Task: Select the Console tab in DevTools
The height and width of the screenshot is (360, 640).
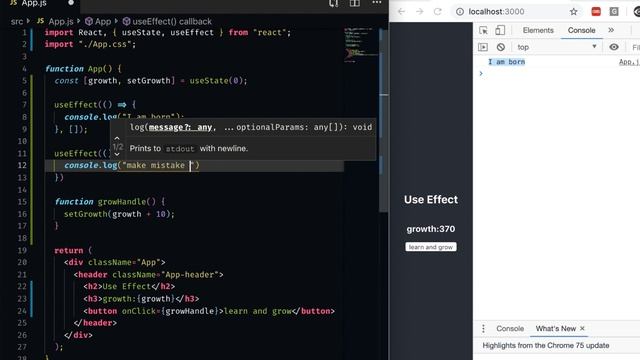Action: (581, 30)
